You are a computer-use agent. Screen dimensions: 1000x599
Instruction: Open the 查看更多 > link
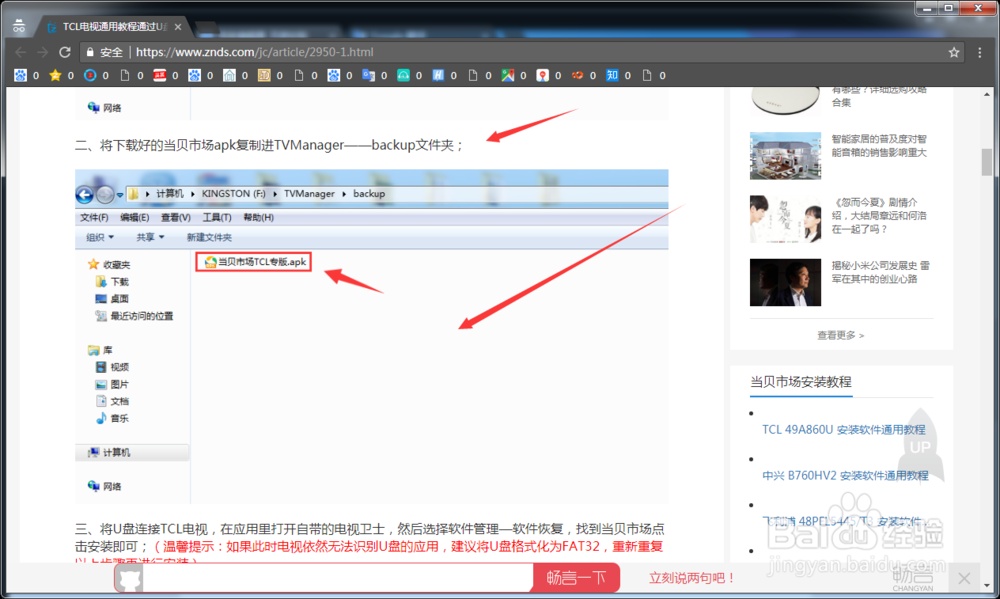(841, 335)
